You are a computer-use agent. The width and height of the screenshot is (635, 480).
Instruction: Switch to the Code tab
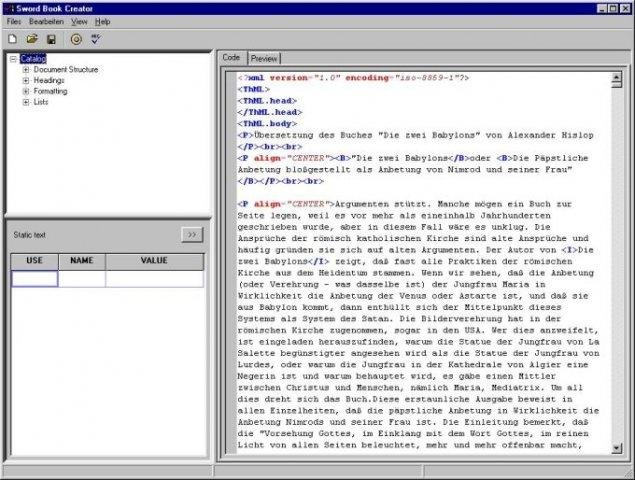[231, 58]
